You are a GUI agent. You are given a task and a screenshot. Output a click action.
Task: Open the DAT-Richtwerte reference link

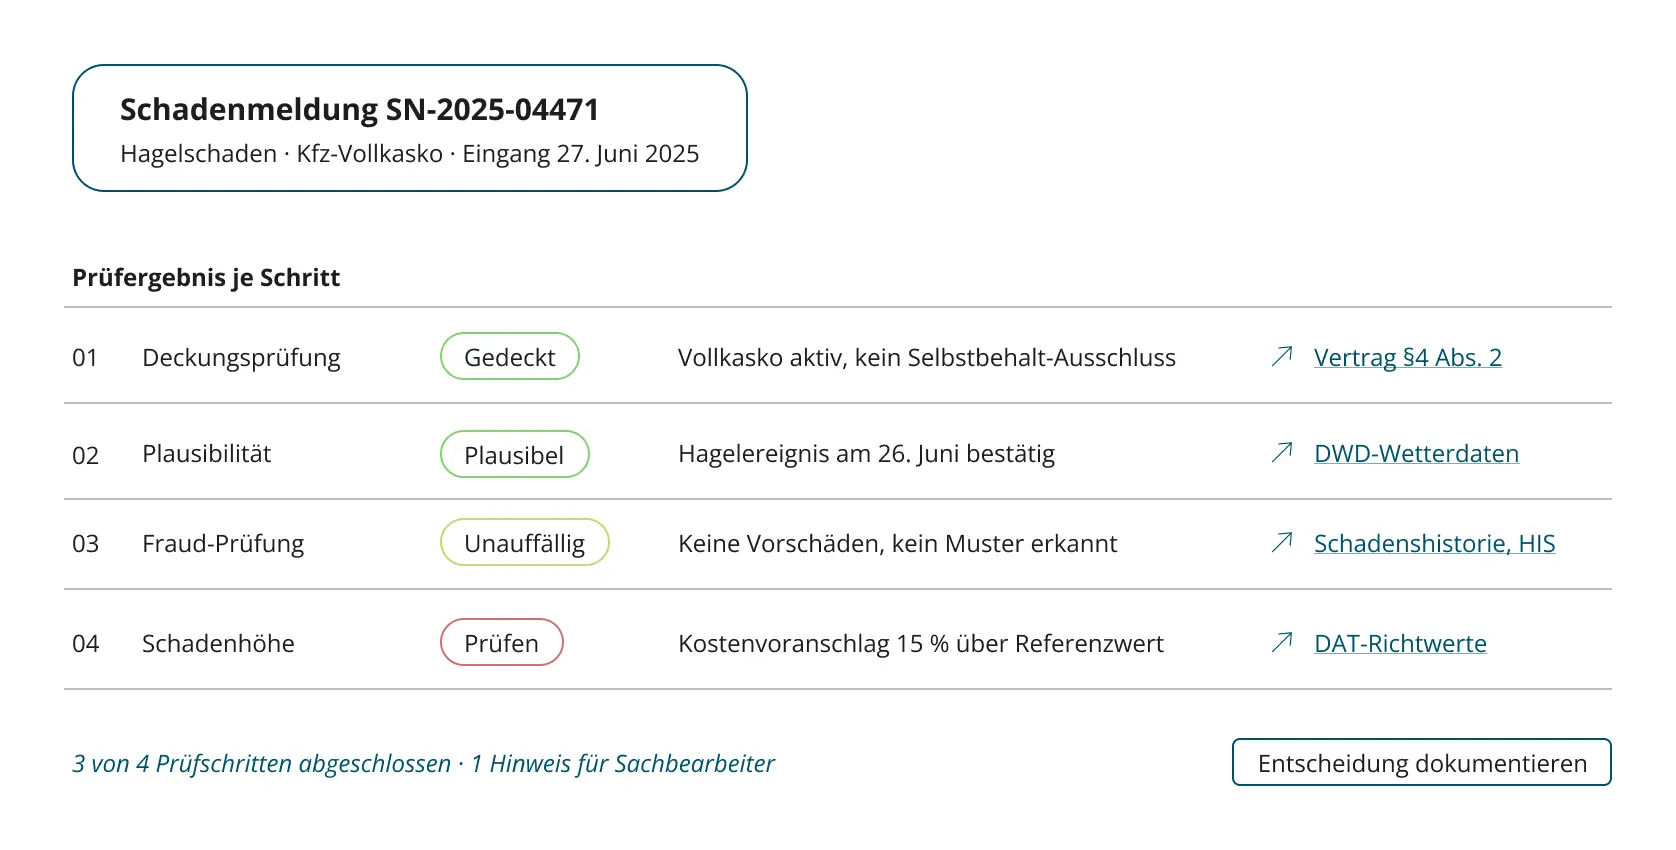pos(1400,643)
